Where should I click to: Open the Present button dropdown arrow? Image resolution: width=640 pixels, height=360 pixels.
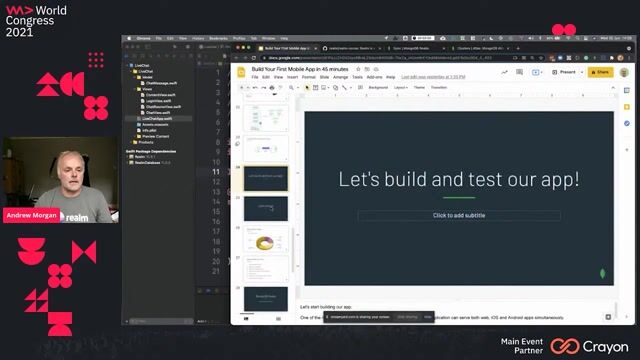click(x=582, y=72)
